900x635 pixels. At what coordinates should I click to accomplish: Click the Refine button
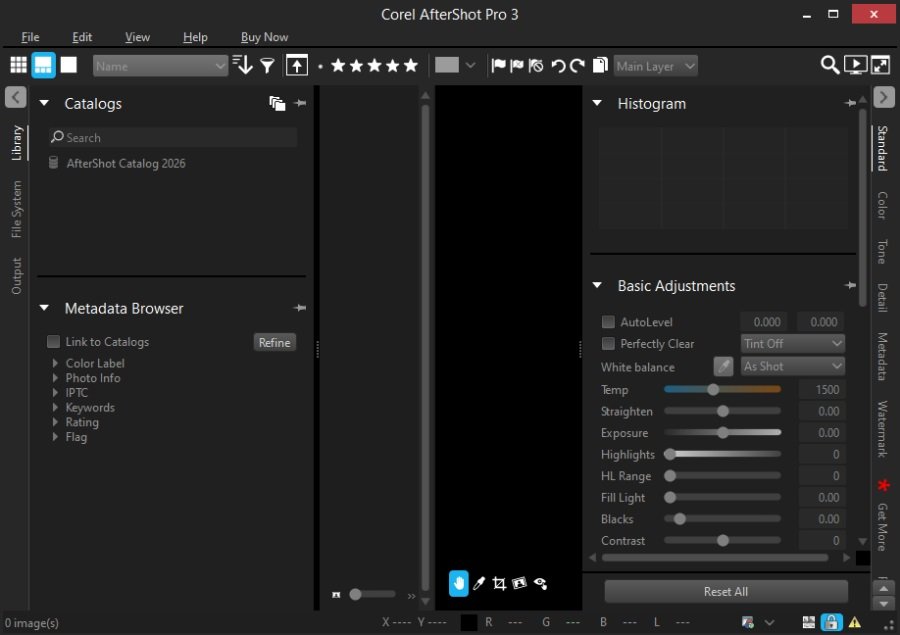pyautogui.click(x=274, y=342)
